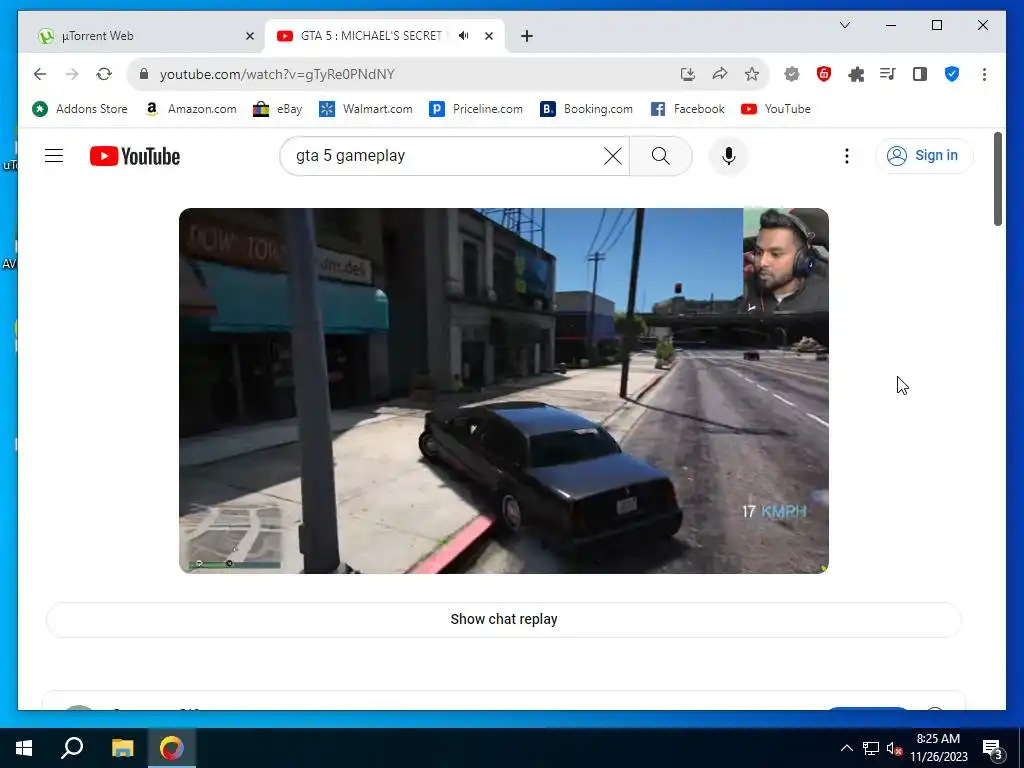Open the Walmart.com bookmark
Image resolution: width=1024 pixels, height=768 pixels.
pyautogui.click(x=366, y=109)
